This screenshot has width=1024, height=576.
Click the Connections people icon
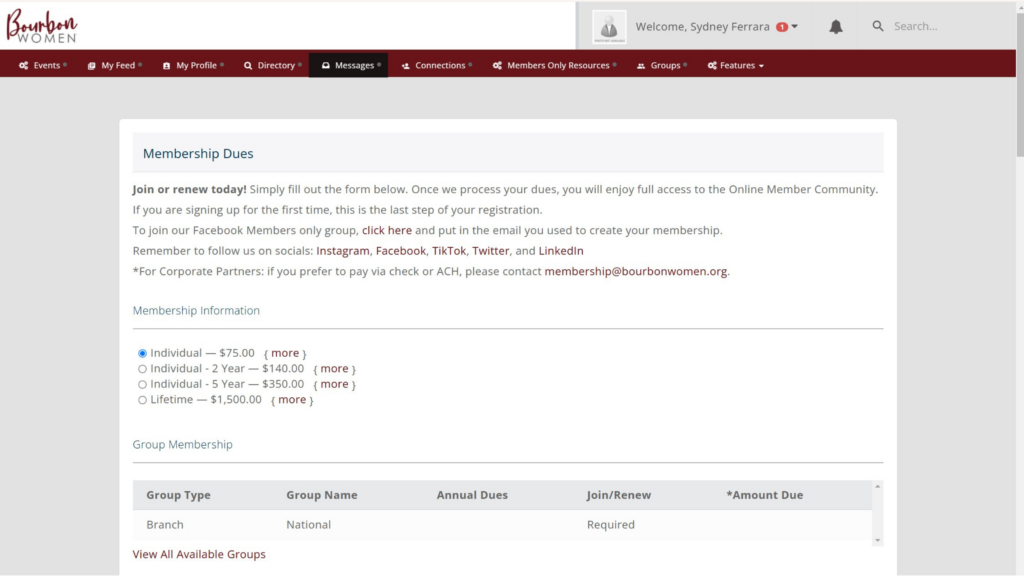406,66
